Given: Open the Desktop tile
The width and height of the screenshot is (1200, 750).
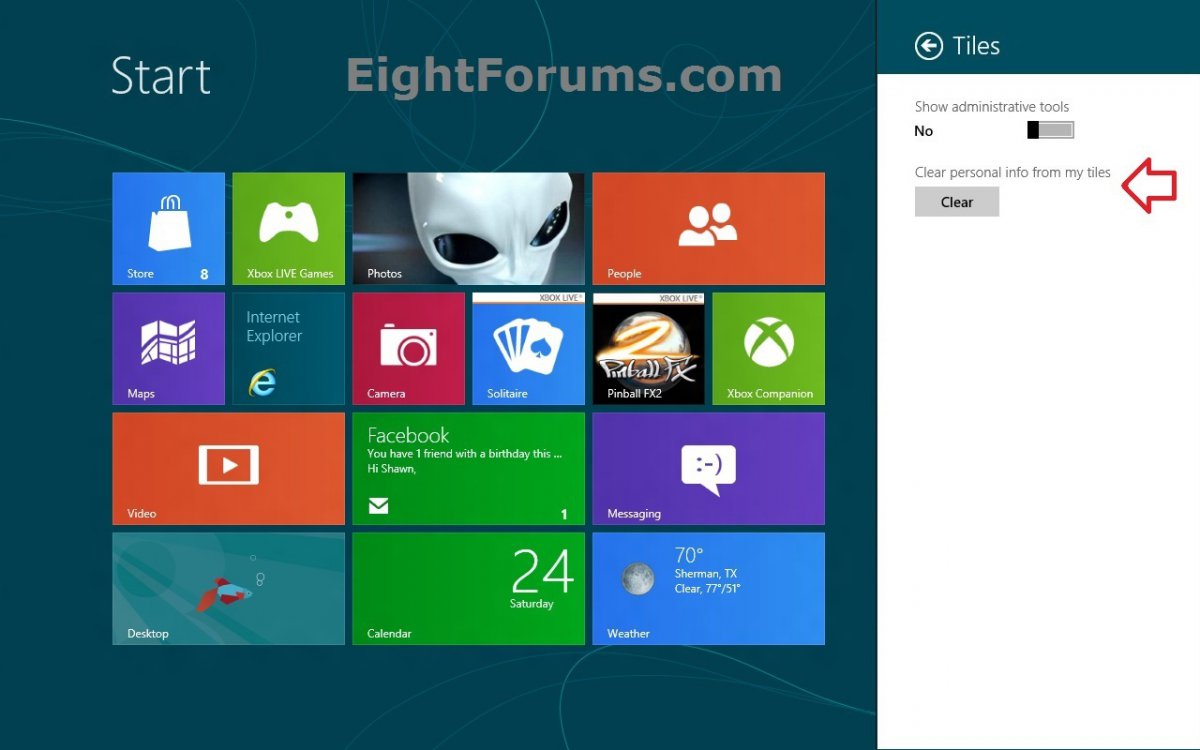Looking at the screenshot, I should coord(228,589).
